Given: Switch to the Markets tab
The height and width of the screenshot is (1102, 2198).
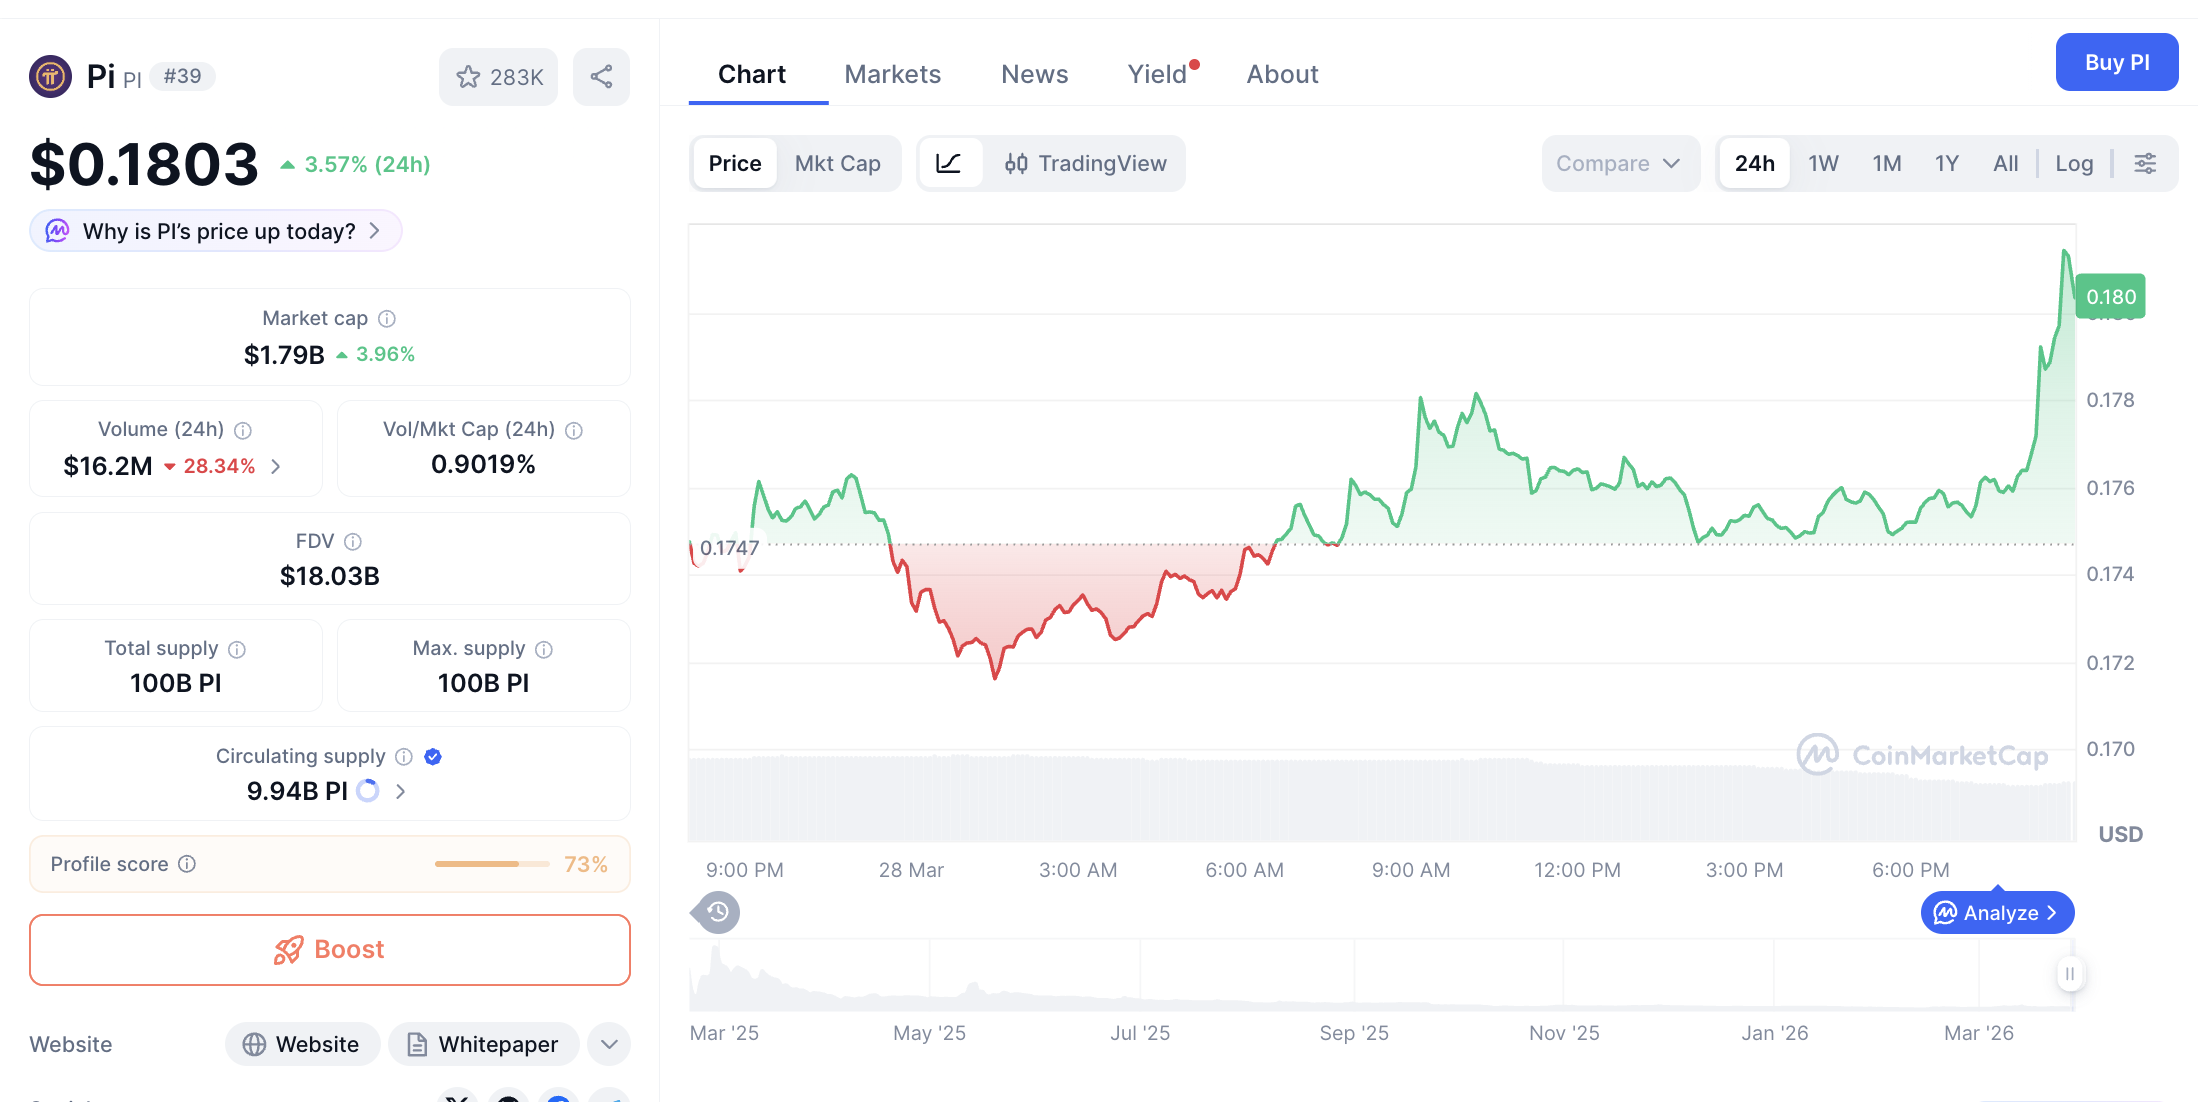Looking at the screenshot, I should [x=892, y=74].
